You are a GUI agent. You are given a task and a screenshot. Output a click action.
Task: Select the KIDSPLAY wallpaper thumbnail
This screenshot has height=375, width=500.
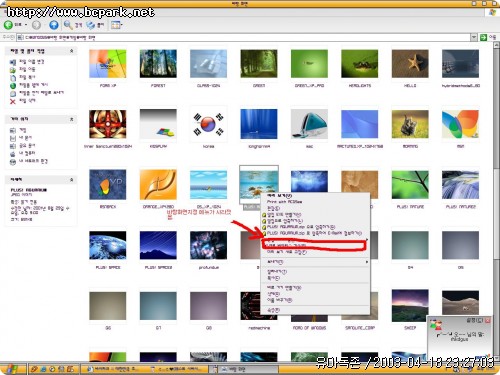[158, 124]
